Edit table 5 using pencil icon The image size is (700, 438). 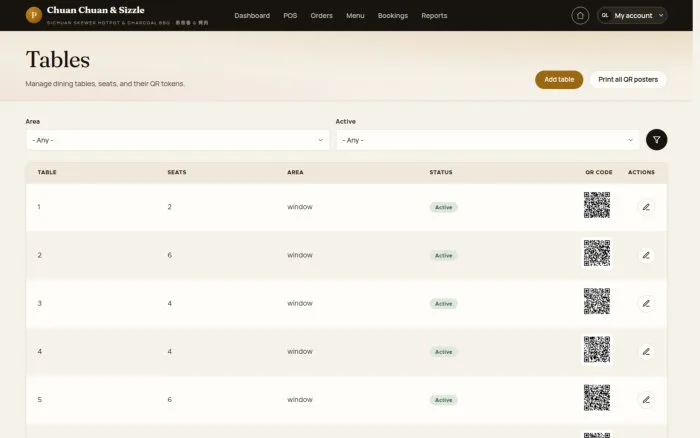646,400
